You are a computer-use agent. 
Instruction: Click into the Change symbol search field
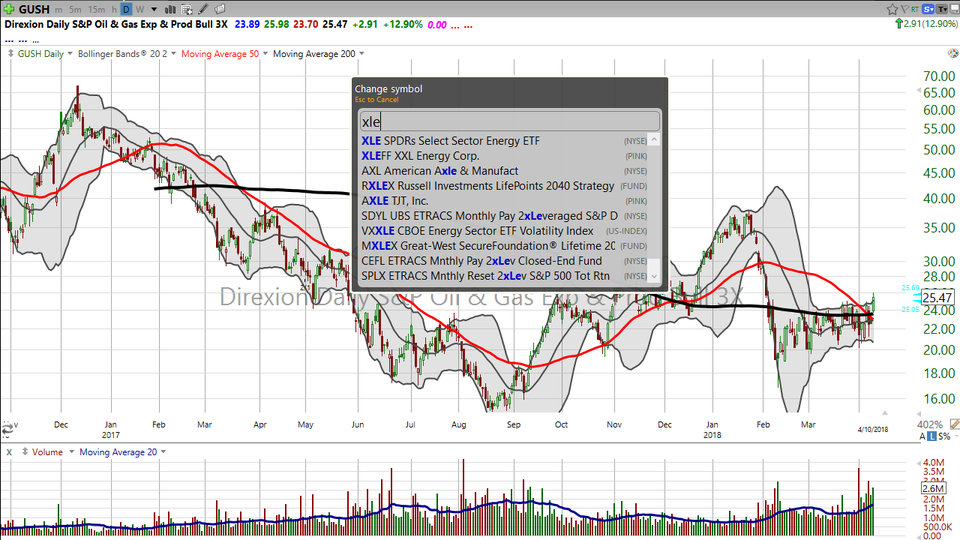click(x=509, y=121)
